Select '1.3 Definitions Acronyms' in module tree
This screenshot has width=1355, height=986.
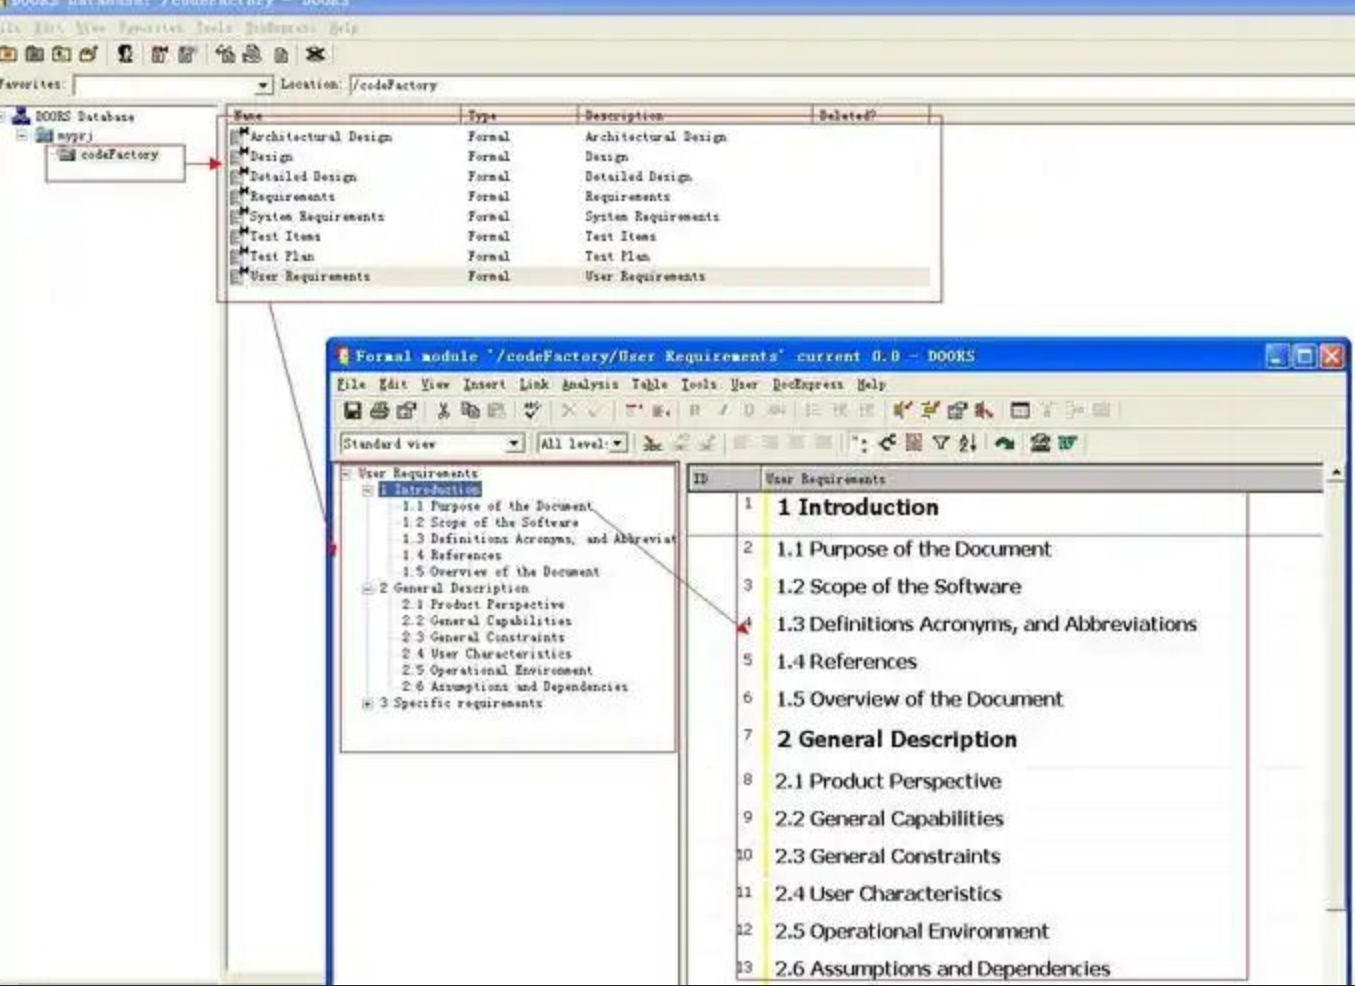[x=539, y=539]
